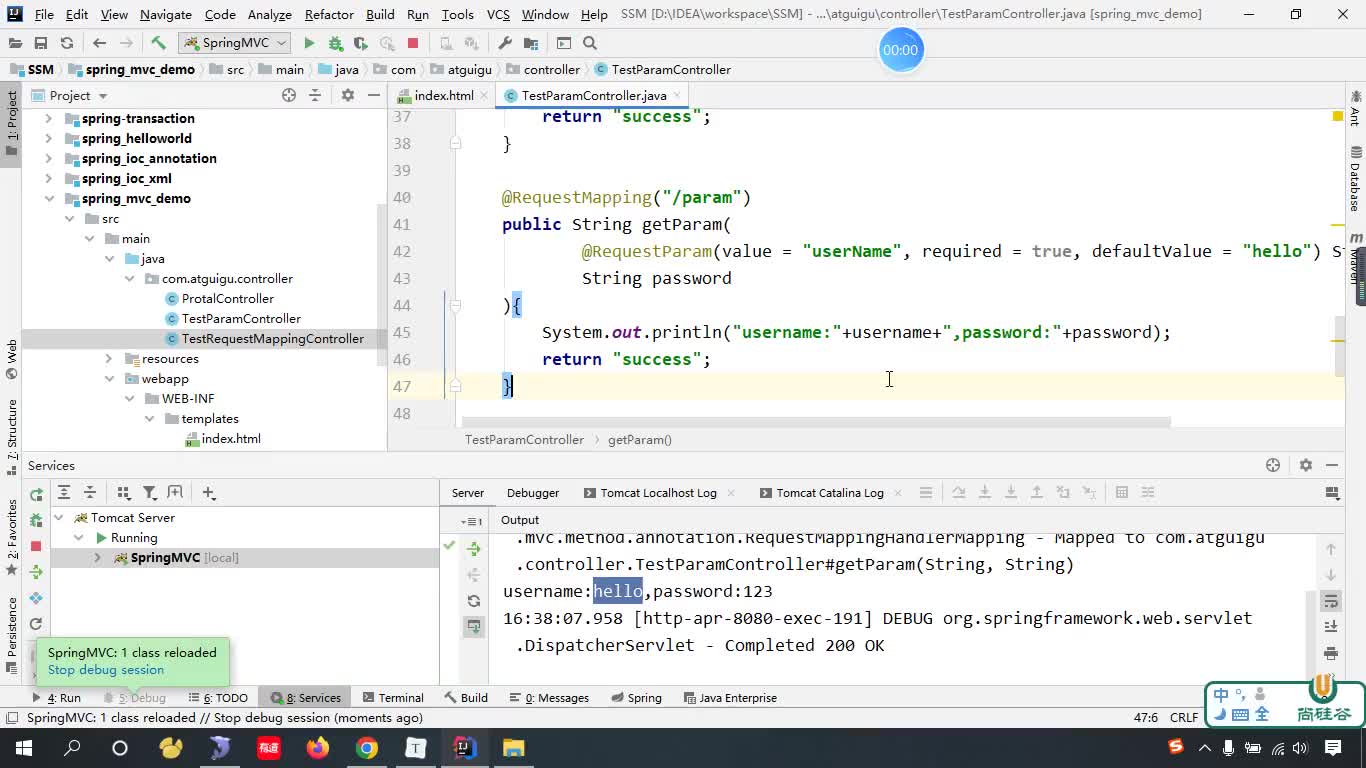1366x768 pixels.
Task: Toggle soft-wrap in console output
Action: pyautogui.click(x=1331, y=601)
